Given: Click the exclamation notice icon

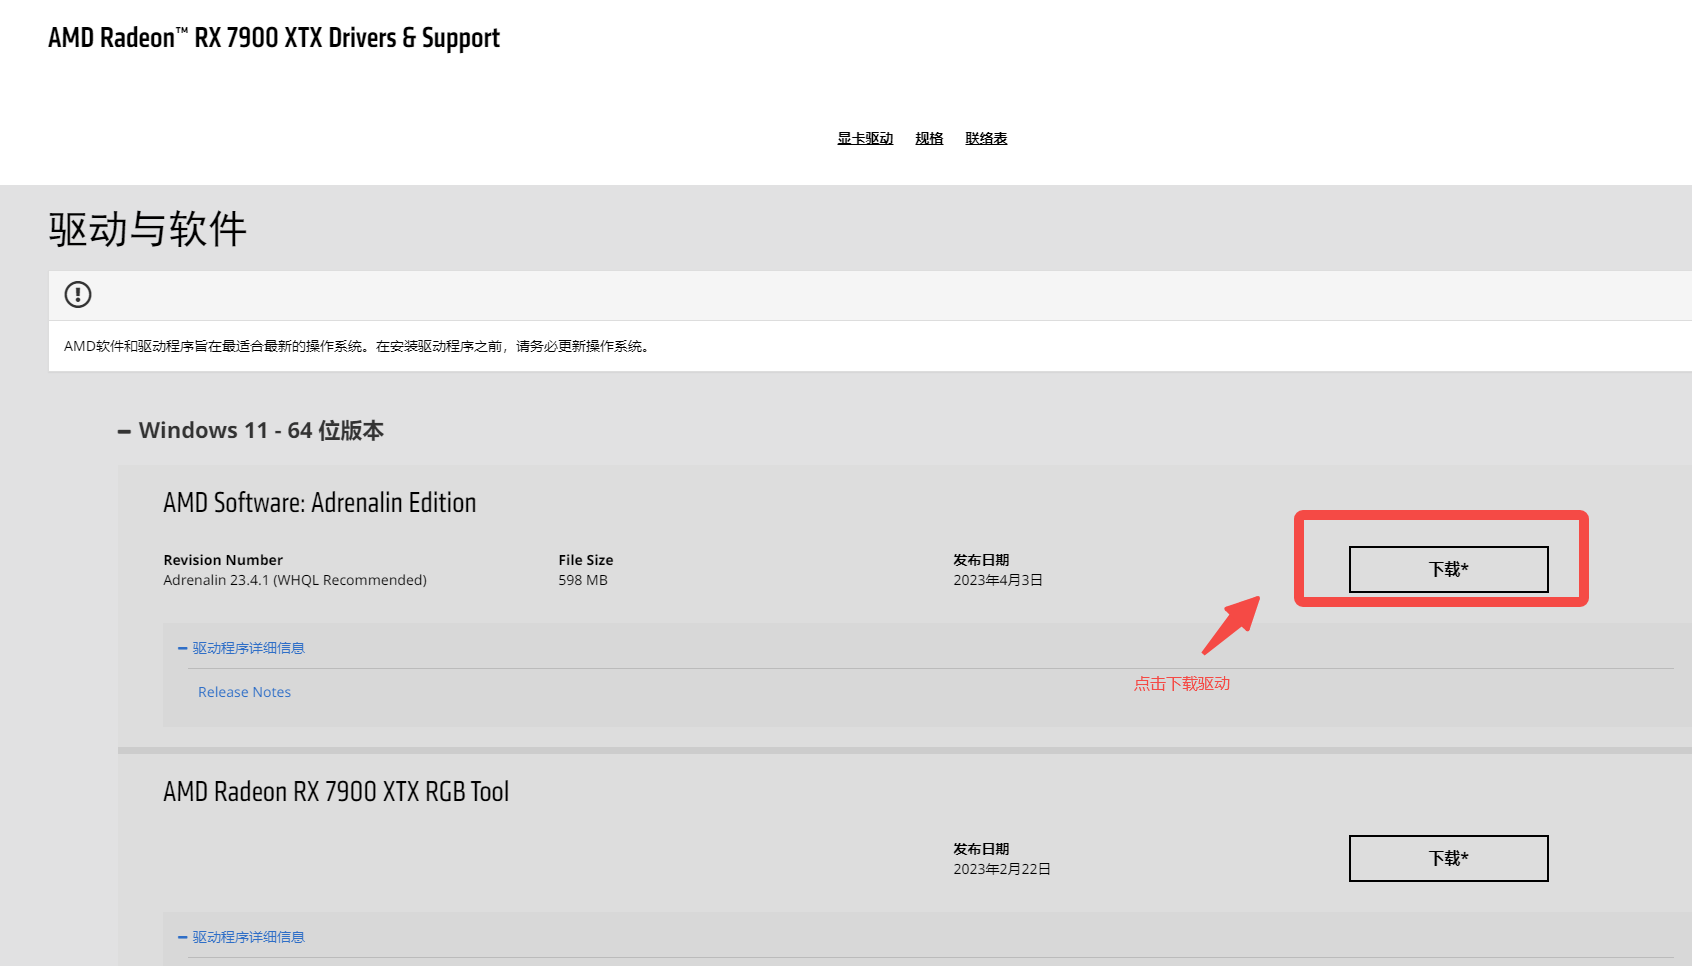Looking at the screenshot, I should tap(78, 294).
